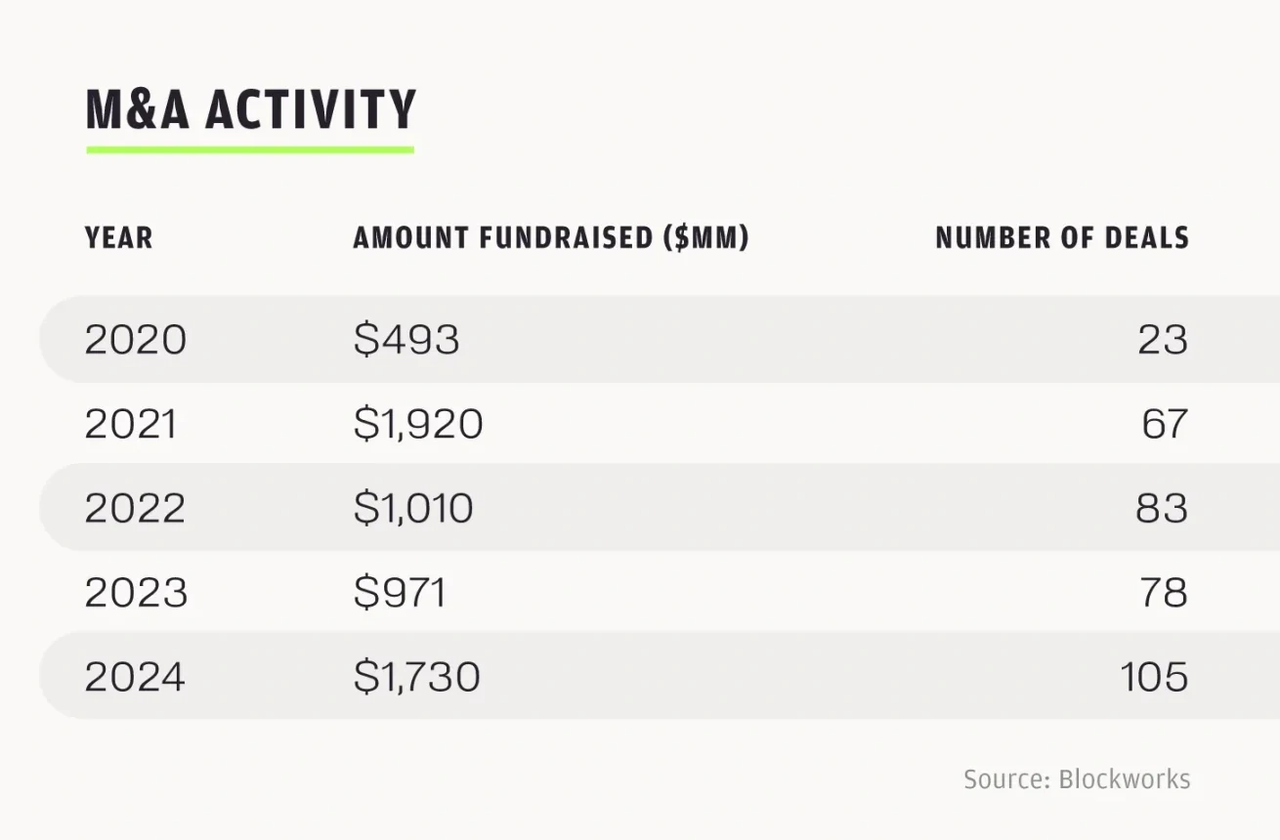1280x840 pixels.
Task: Click the $971 amount value
Action: (399, 593)
